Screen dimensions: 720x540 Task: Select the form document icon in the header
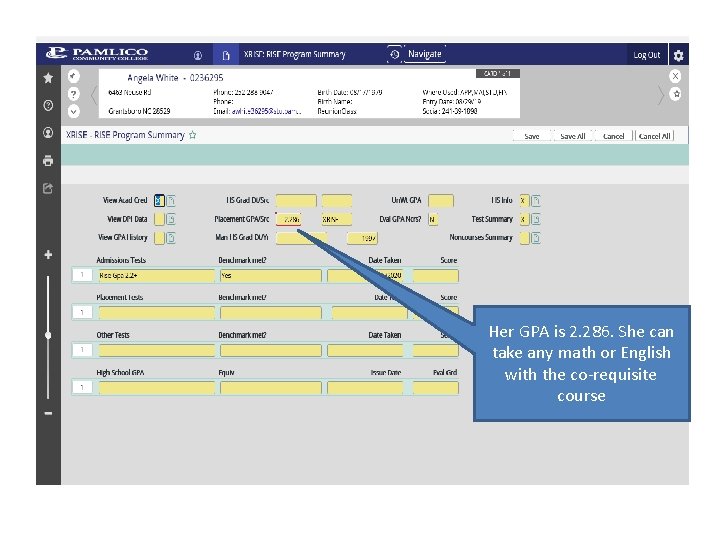coord(226,55)
